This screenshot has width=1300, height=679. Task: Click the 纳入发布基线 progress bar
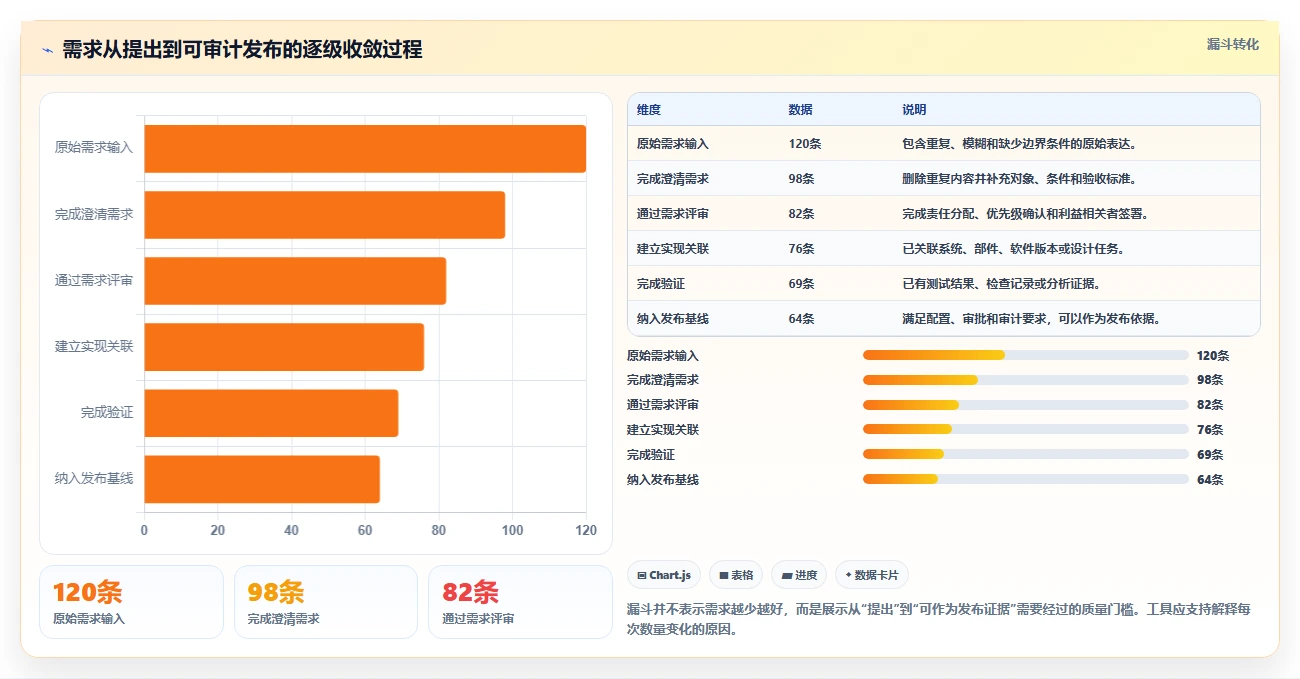tap(1026, 480)
